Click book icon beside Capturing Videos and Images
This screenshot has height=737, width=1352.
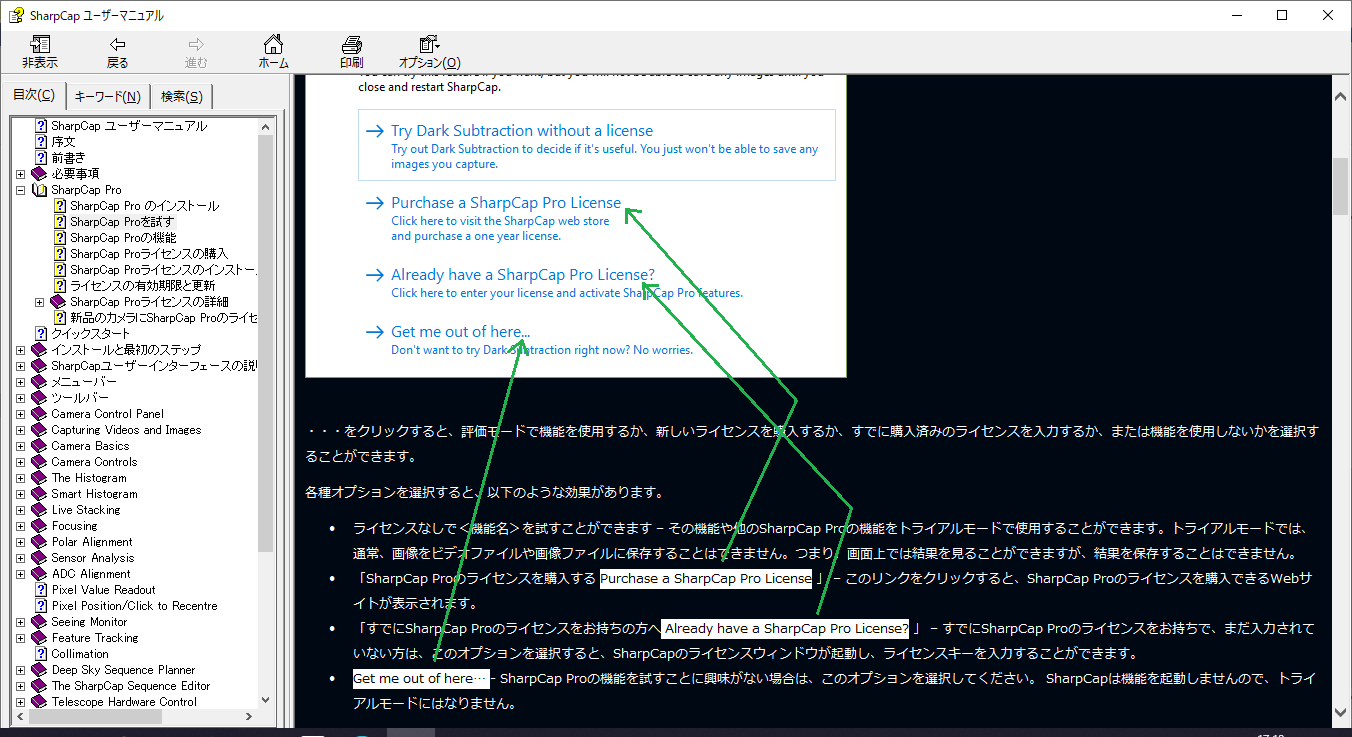click(x=40, y=430)
